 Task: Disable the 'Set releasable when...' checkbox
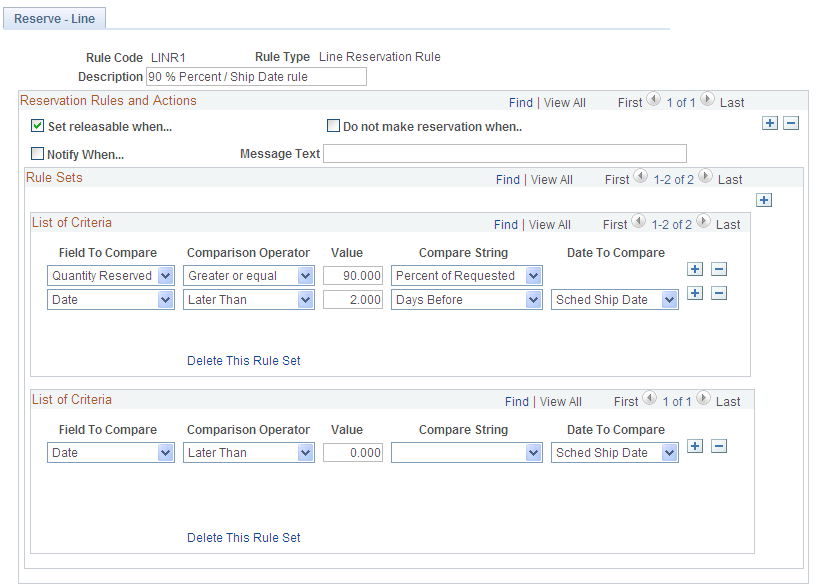pyautogui.click(x=36, y=126)
